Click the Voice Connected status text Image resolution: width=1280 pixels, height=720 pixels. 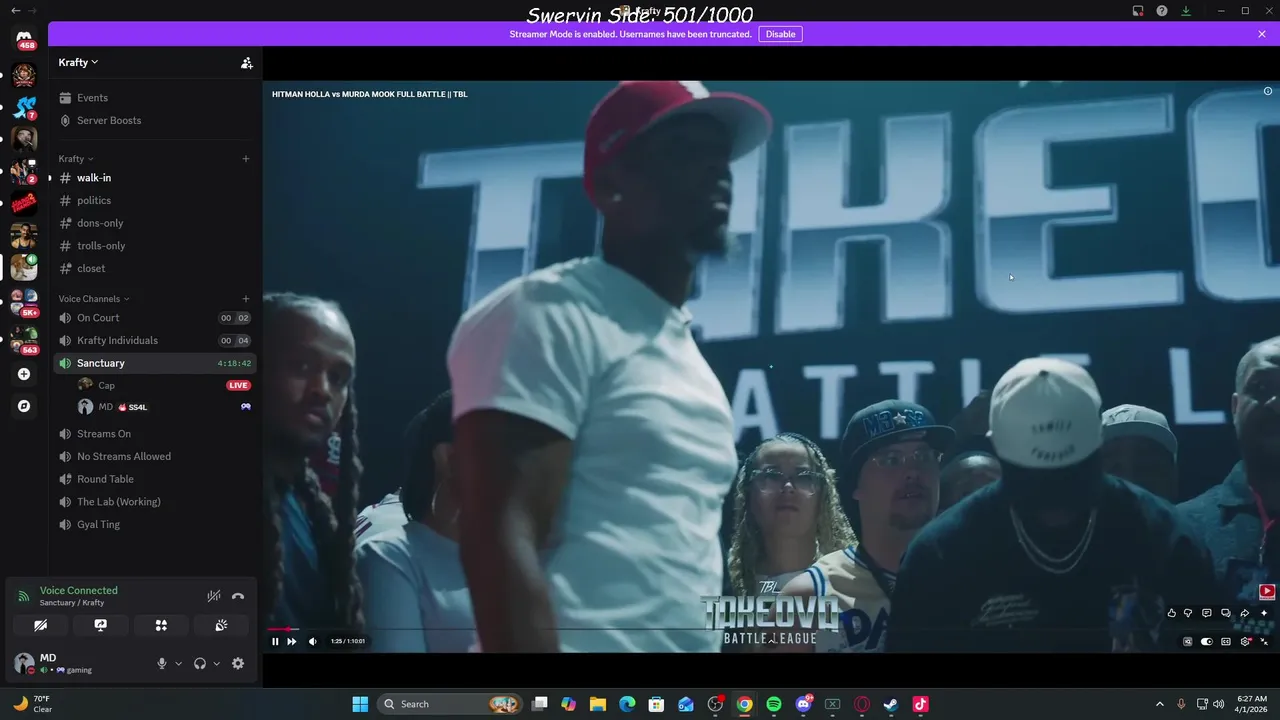coord(78,590)
